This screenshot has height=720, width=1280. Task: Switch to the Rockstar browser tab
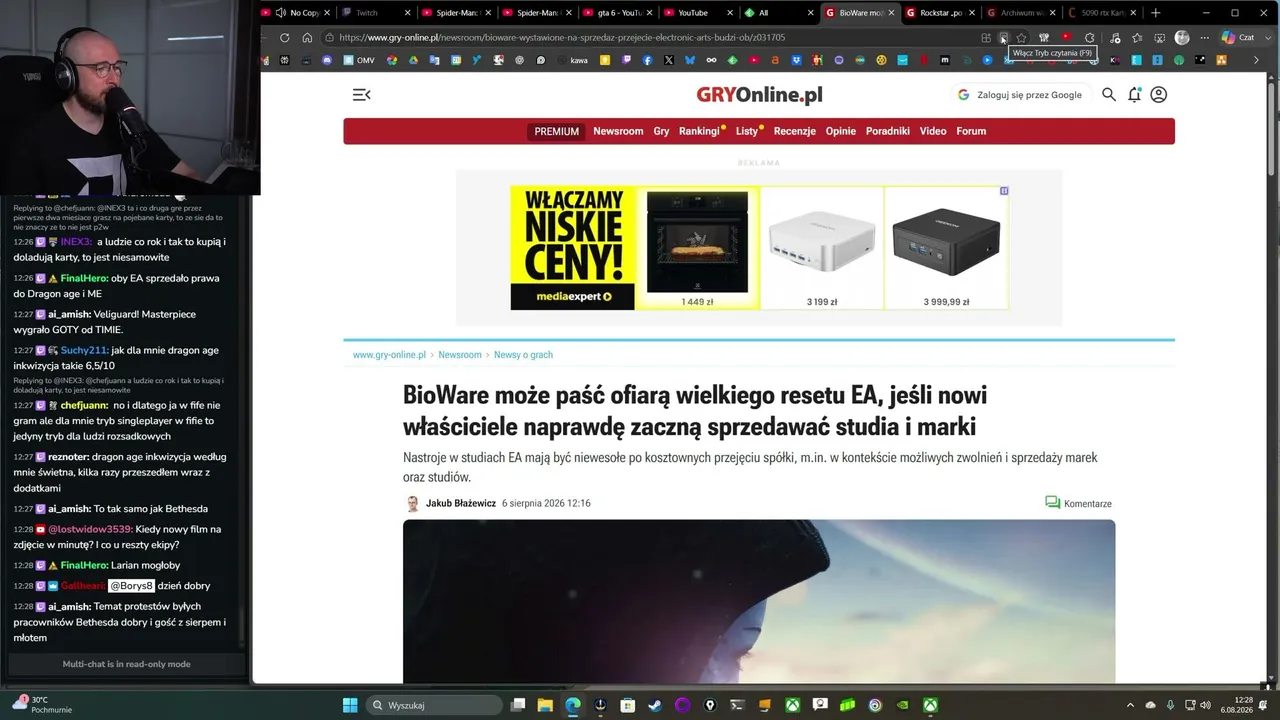(x=940, y=13)
